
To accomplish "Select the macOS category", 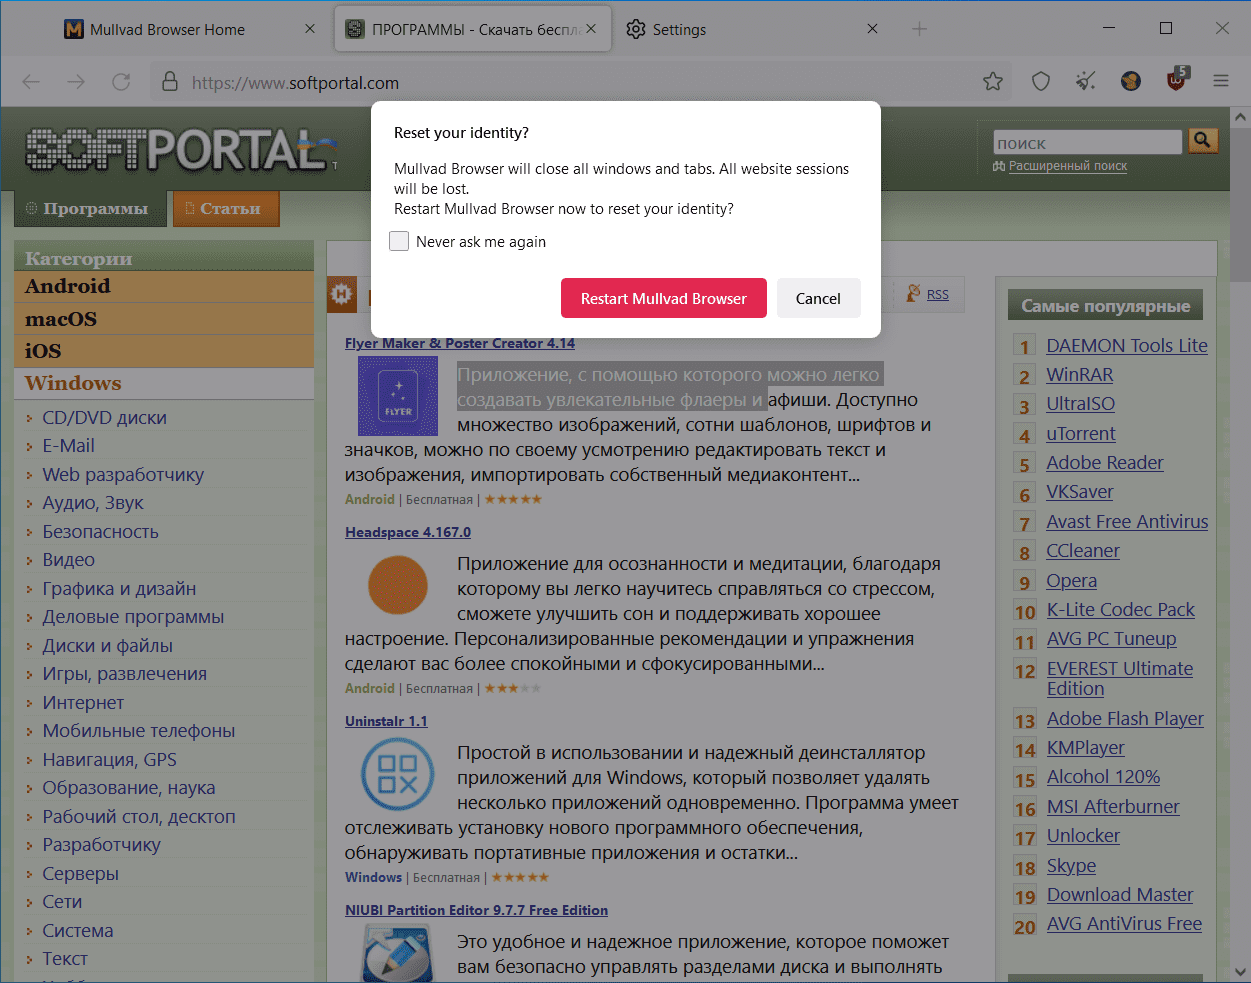I will 164,319.
